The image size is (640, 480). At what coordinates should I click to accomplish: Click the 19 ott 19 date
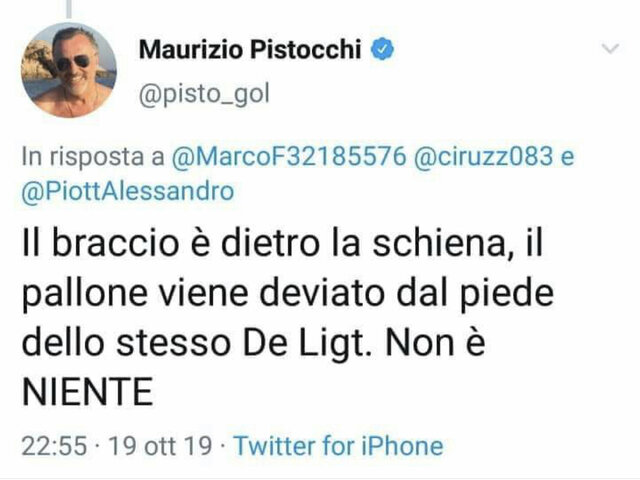(160, 446)
